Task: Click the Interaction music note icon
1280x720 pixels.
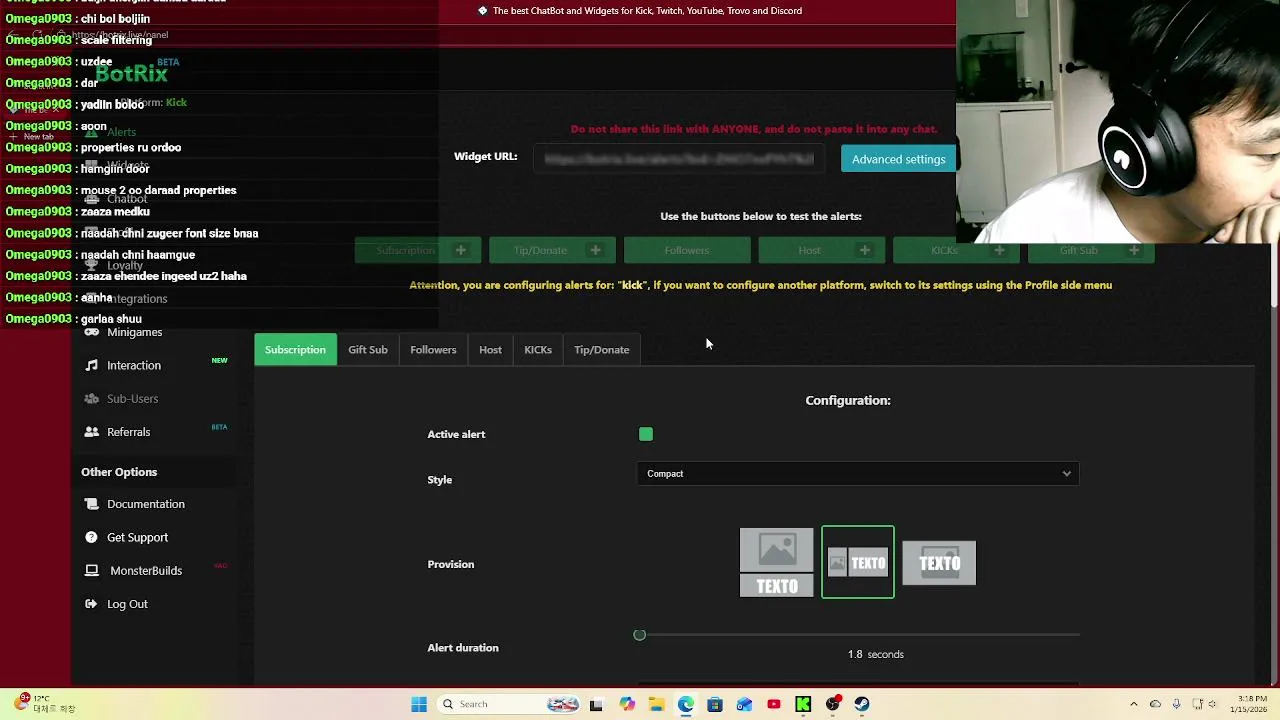Action: click(x=92, y=365)
